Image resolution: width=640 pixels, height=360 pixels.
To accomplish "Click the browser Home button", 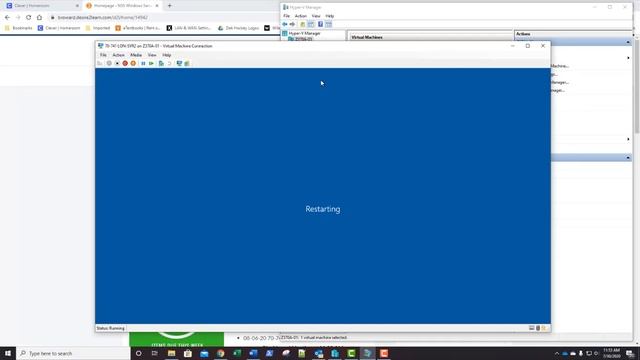I will 39,18.
